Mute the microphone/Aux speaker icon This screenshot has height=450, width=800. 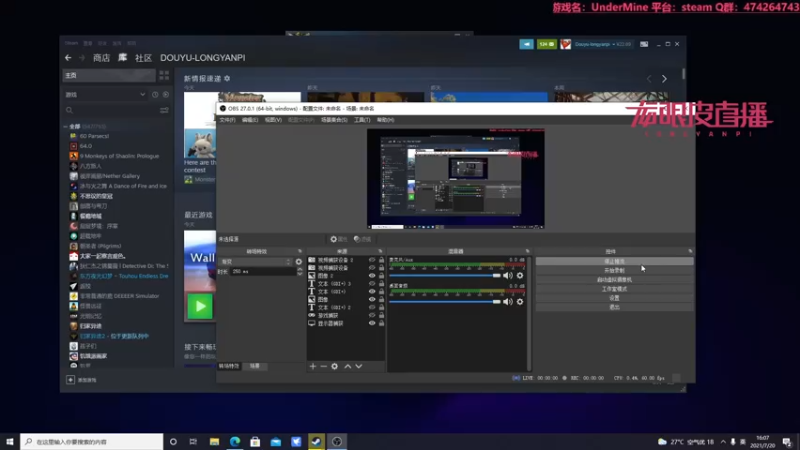pos(508,276)
